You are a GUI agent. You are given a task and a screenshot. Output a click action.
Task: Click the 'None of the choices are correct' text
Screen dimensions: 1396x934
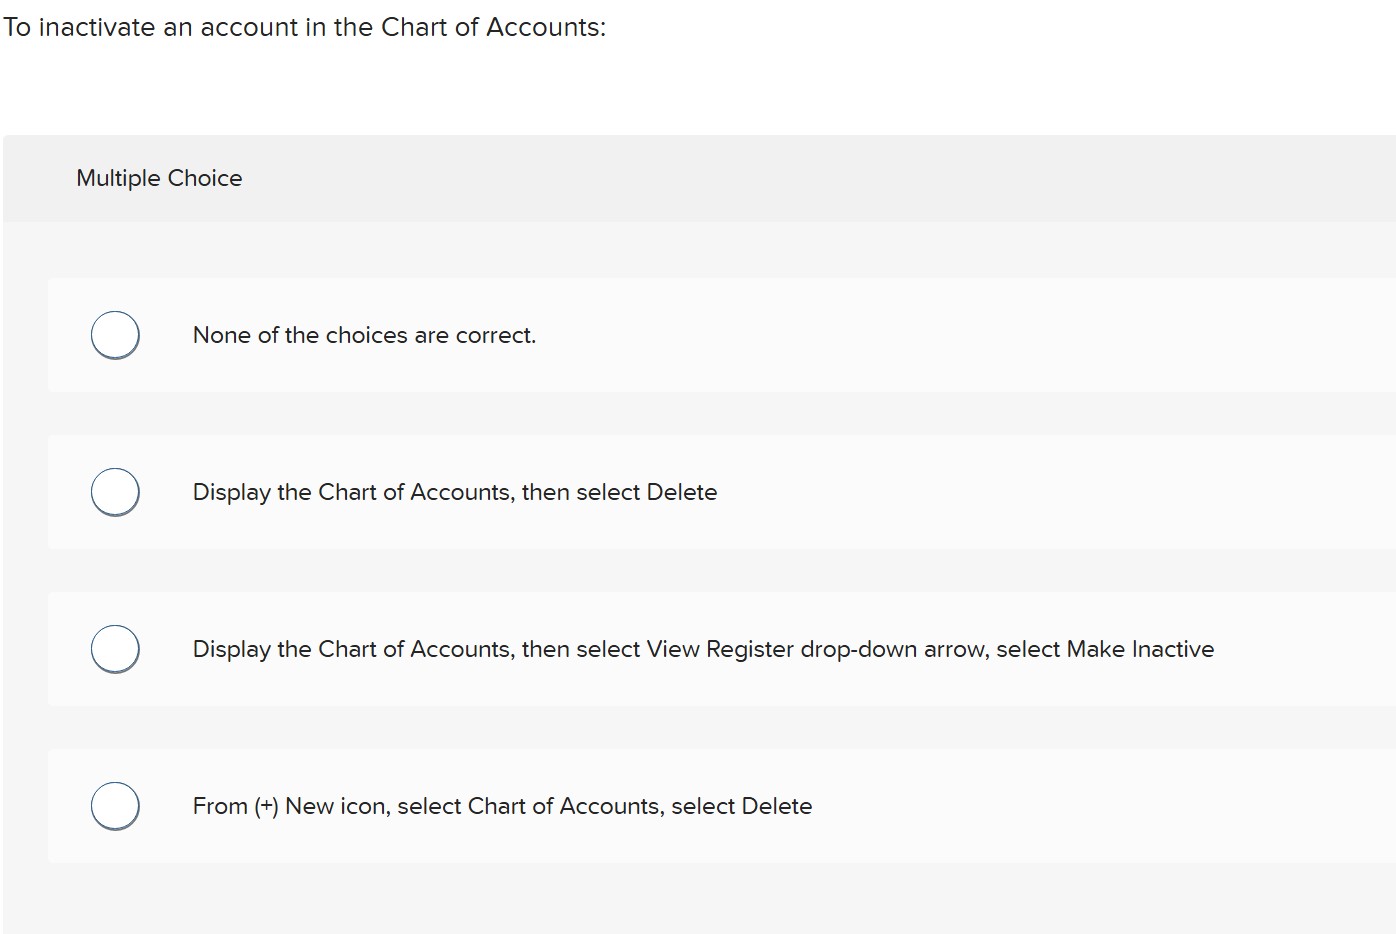(x=364, y=335)
